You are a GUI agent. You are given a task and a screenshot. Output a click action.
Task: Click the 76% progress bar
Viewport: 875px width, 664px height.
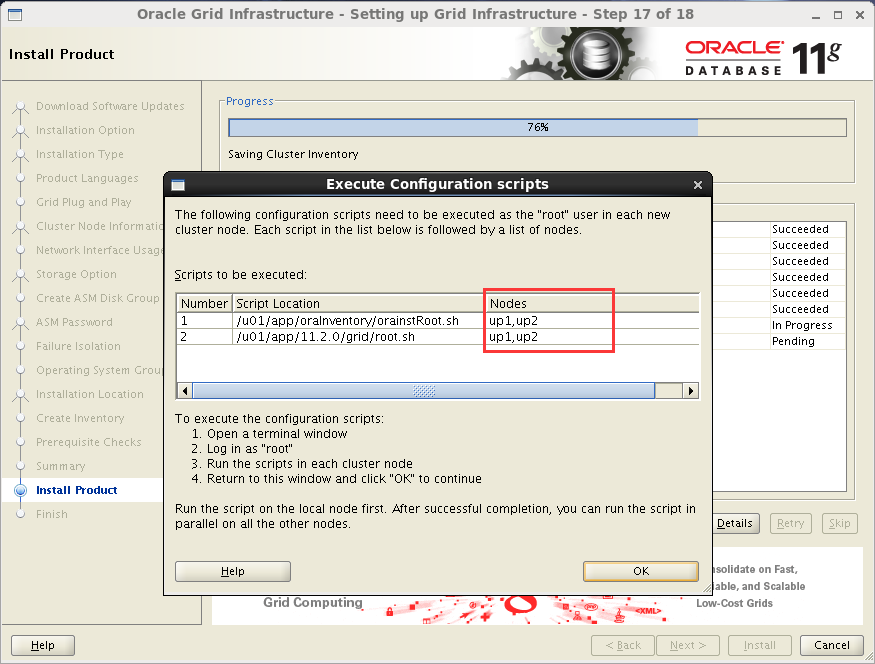coord(537,127)
